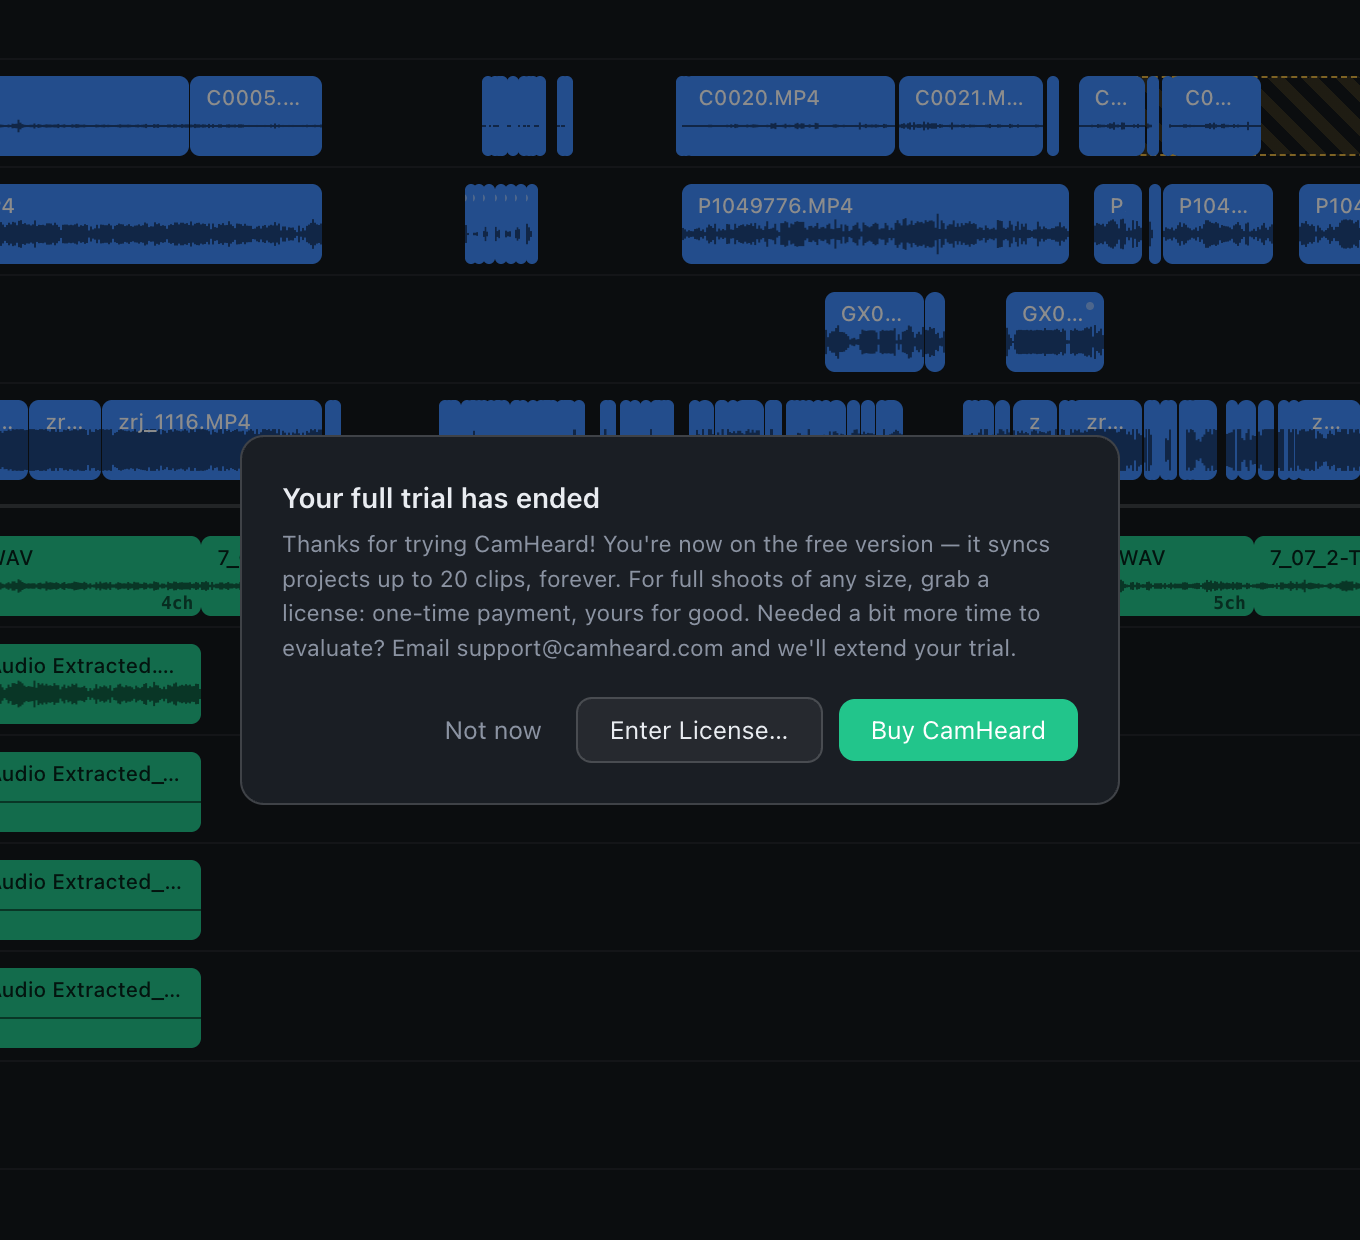Select the C0005.... clip
This screenshot has width=1360, height=1240.
(256, 116)
